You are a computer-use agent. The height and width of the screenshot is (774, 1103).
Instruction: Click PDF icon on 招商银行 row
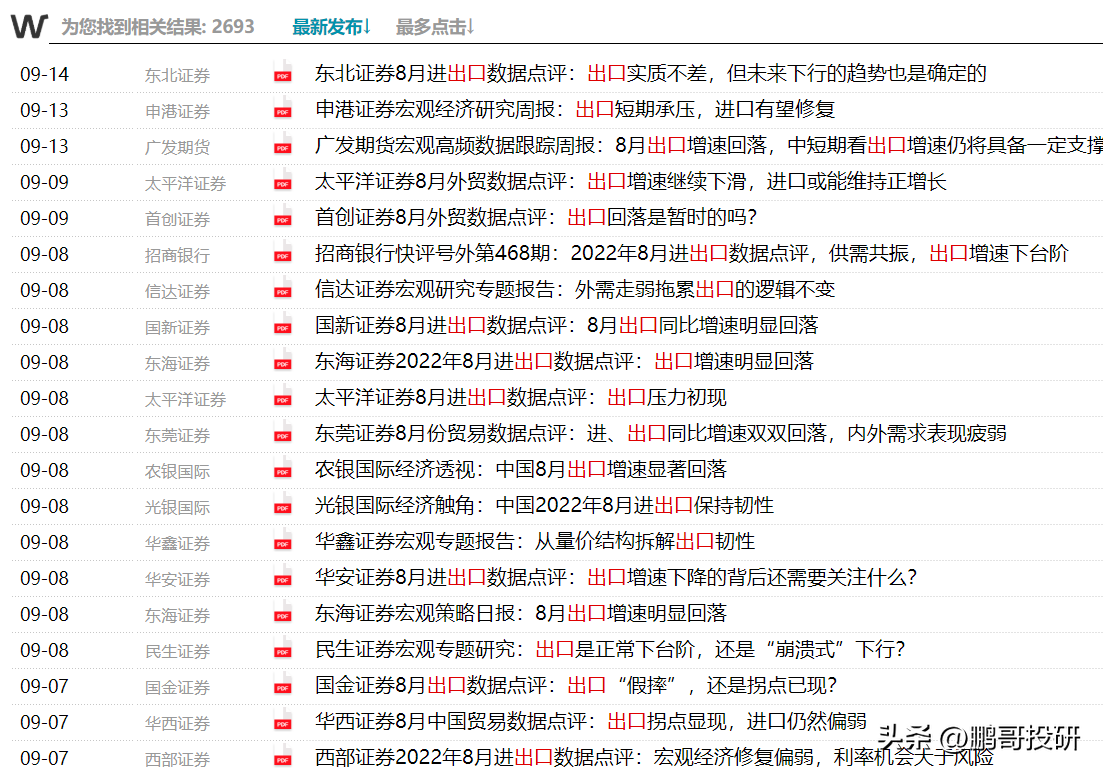(283, 254)
